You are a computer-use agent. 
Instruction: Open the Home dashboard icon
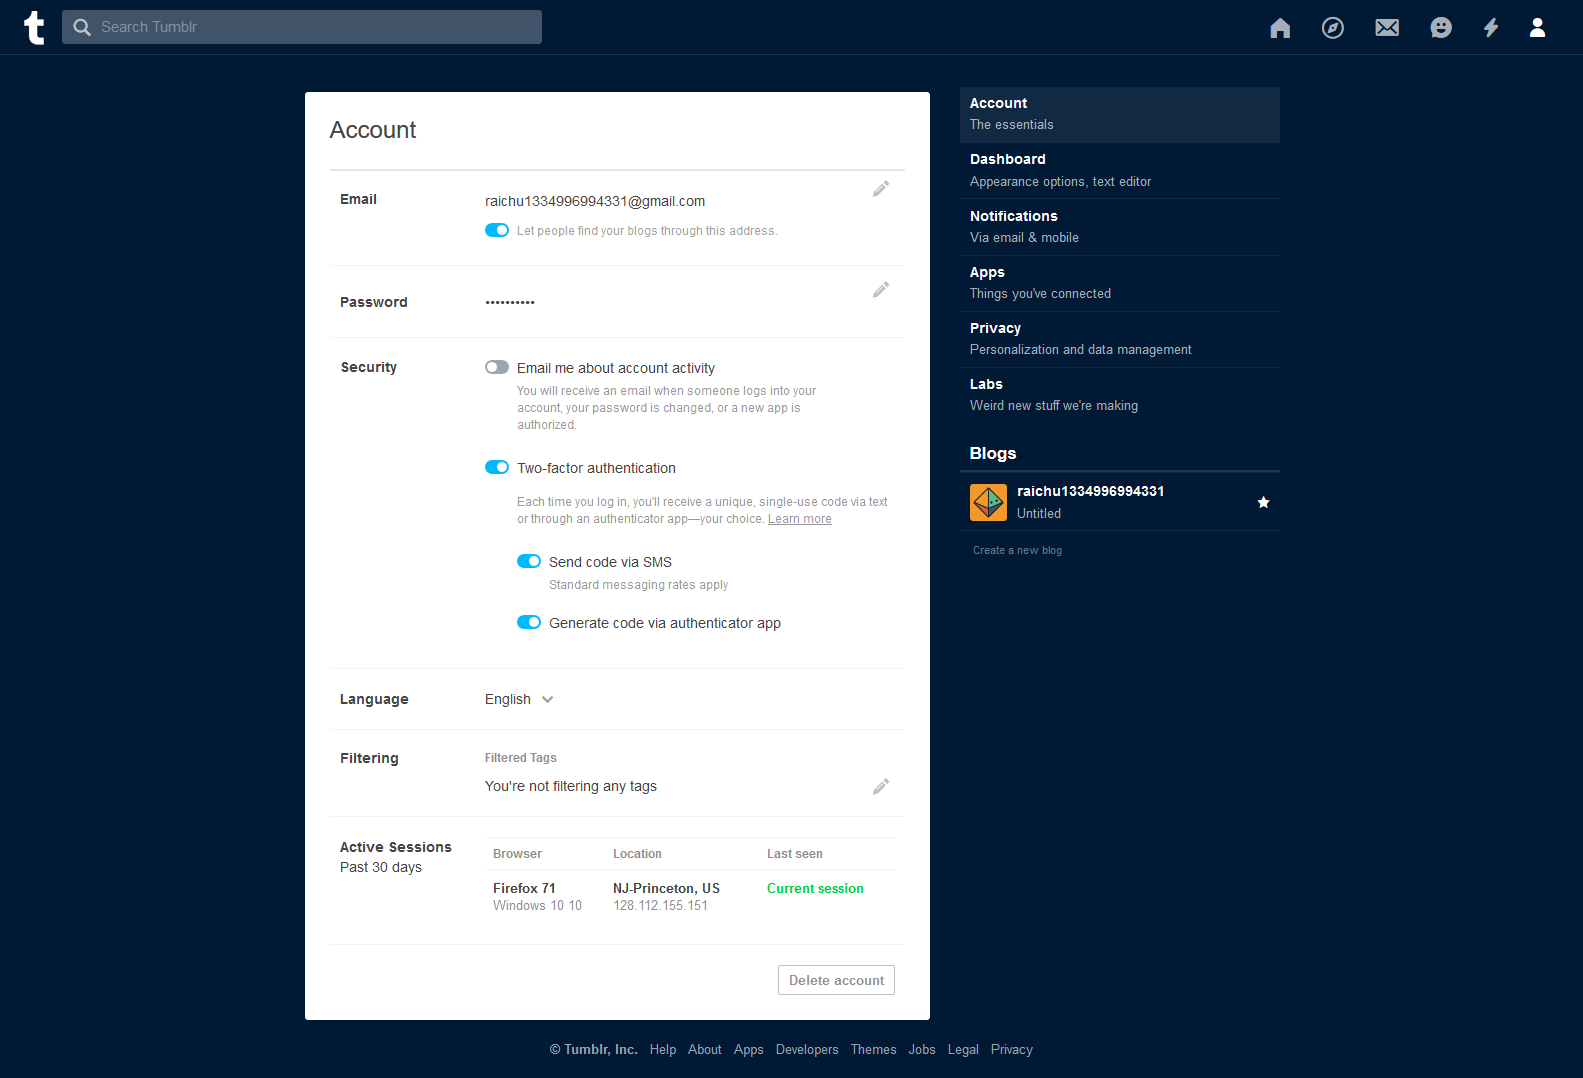[1280, 28]
